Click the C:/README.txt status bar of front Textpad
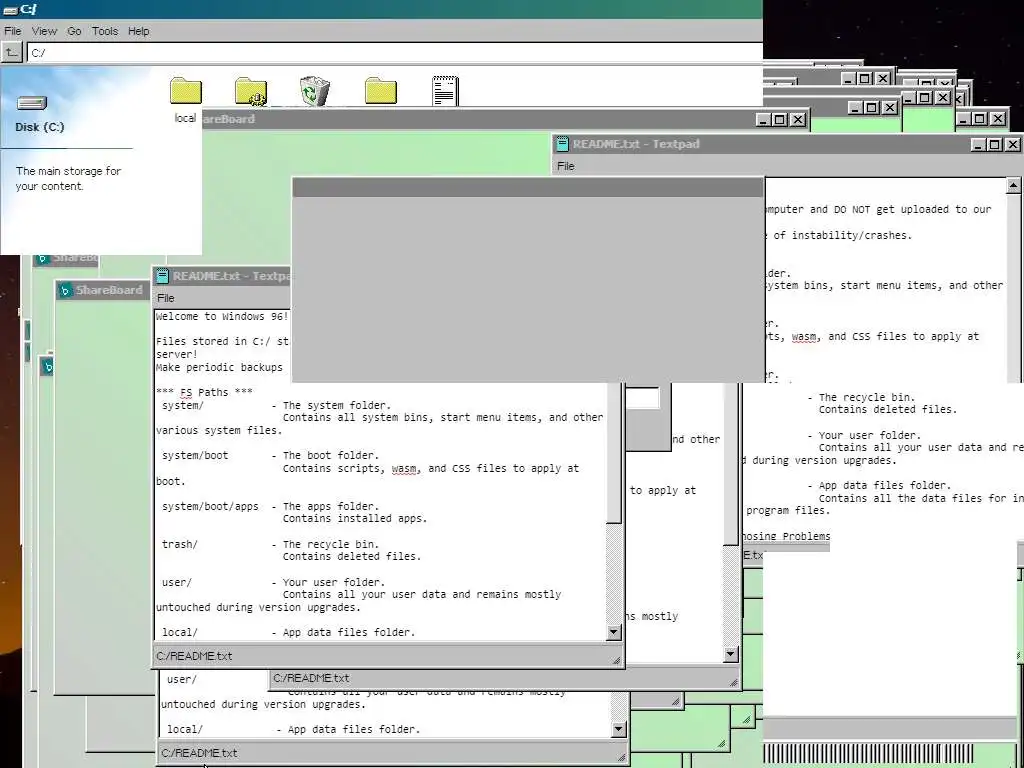 point(387,656)
